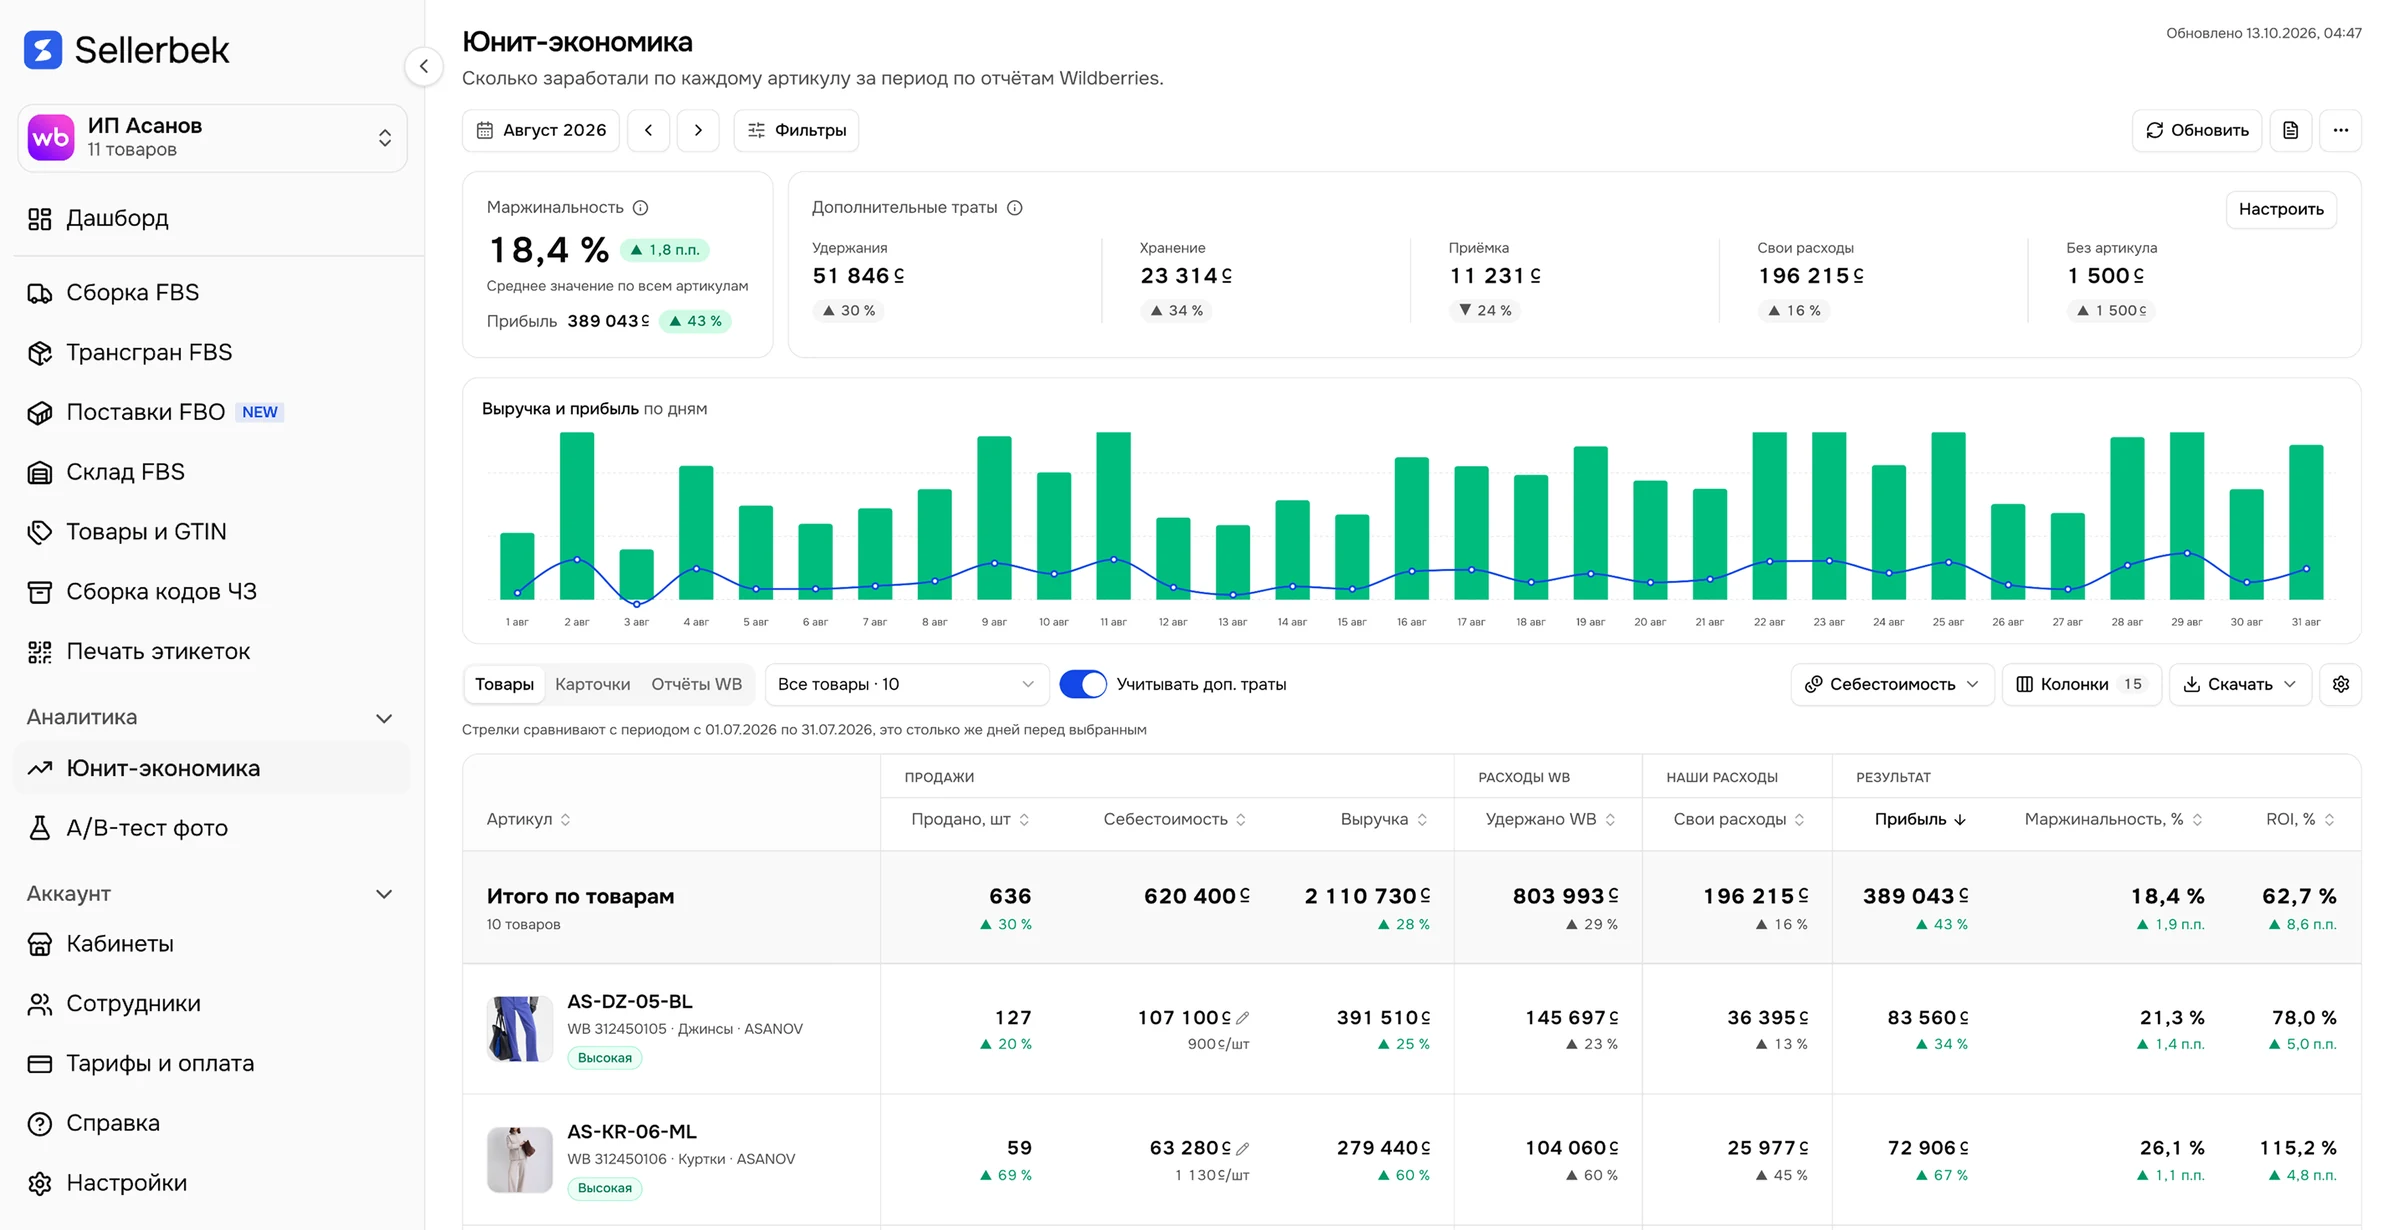Sort table by Прибыль column
Viewport: 2400px width, 1230px height.
[x=1920, y=819]
